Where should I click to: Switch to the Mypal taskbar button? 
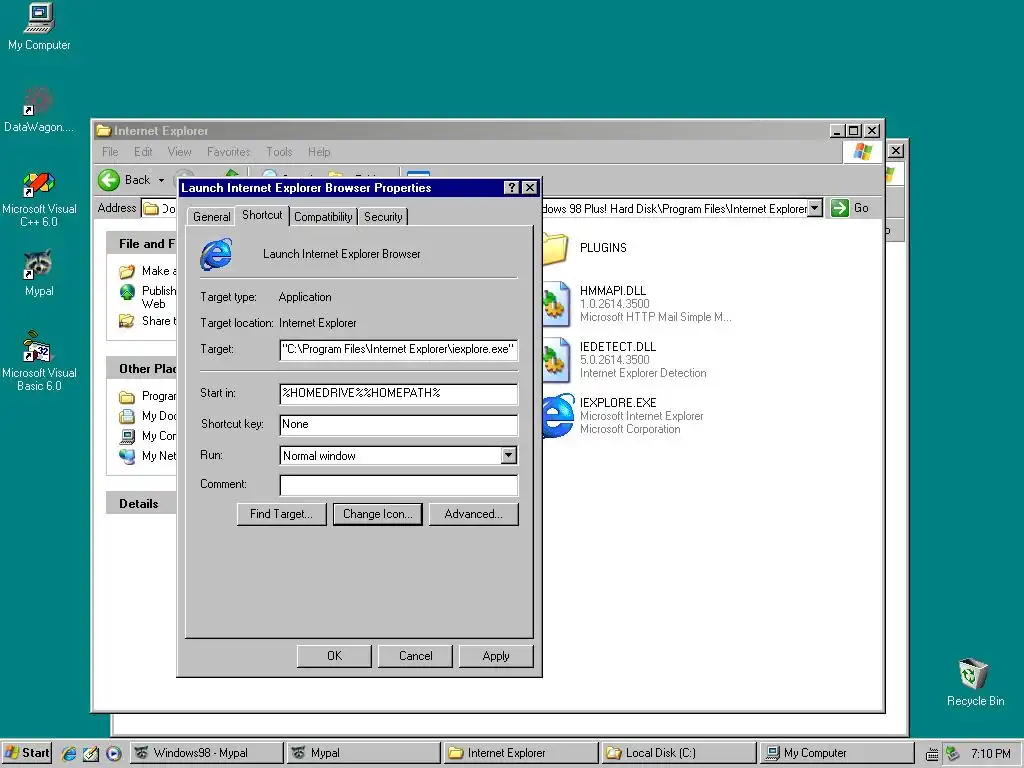363,753
